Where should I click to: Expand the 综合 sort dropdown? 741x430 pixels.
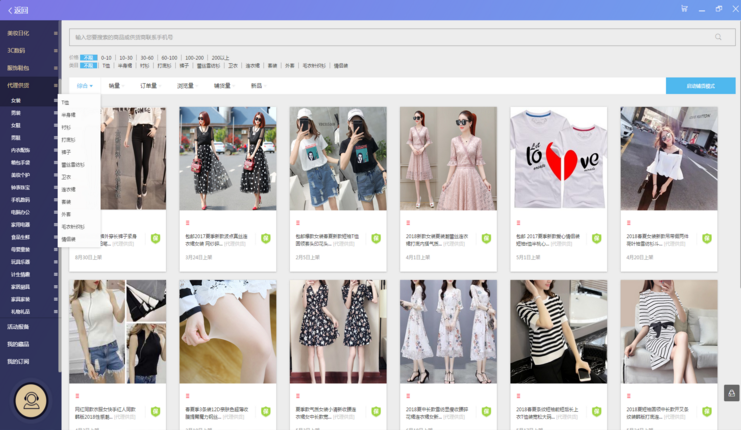84,86
